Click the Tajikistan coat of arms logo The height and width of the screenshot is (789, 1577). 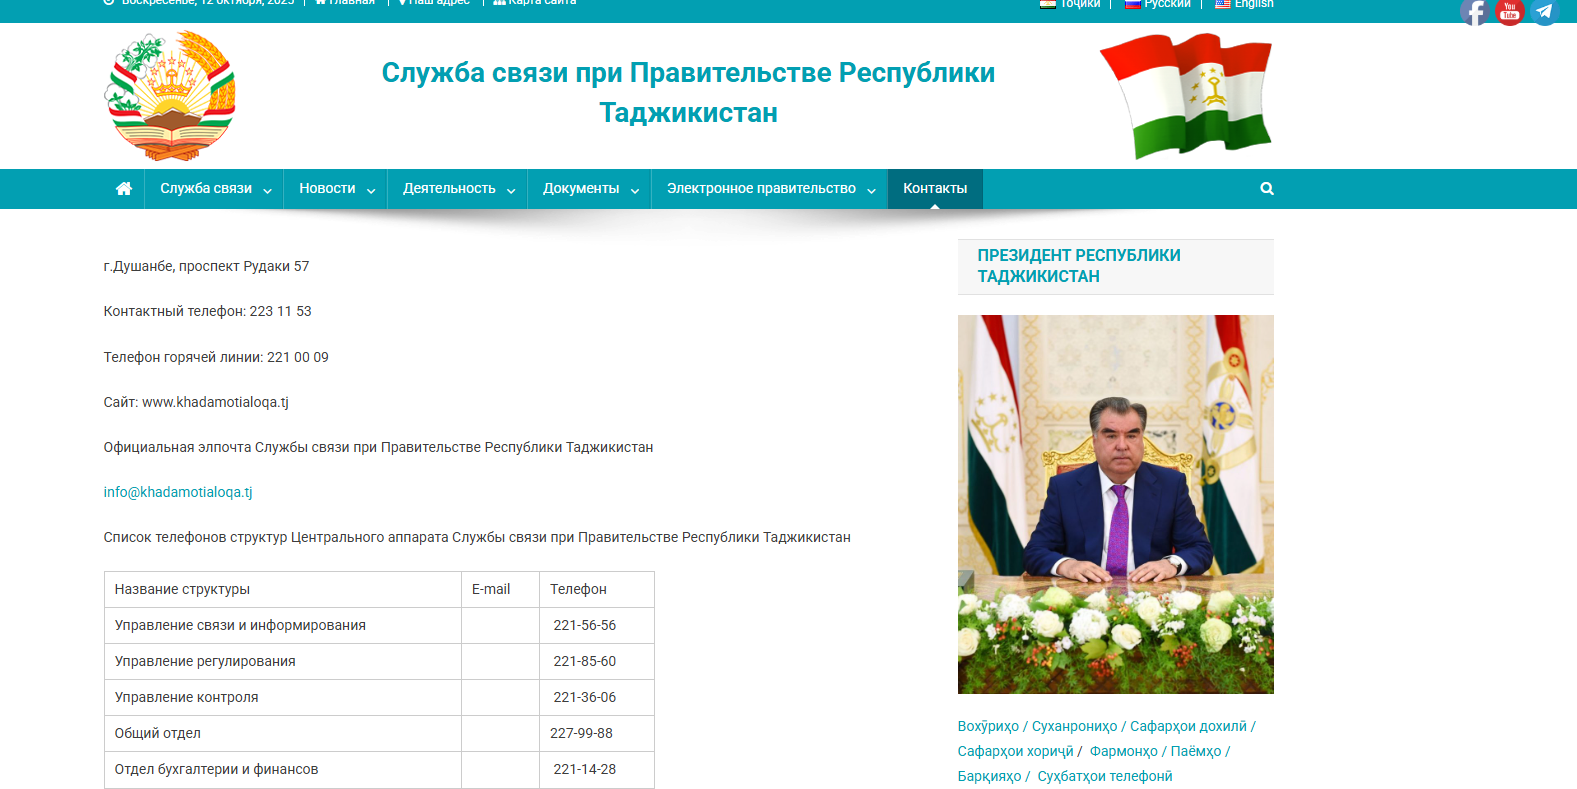pos(170,96)
